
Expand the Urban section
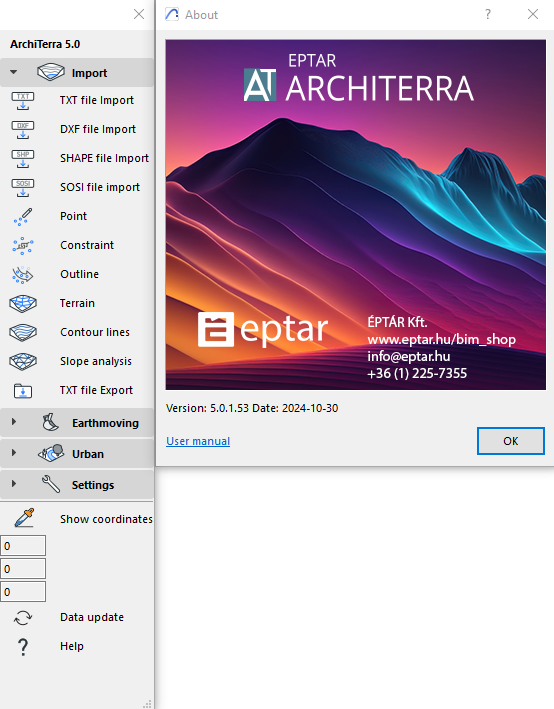(x=14, y=453)
